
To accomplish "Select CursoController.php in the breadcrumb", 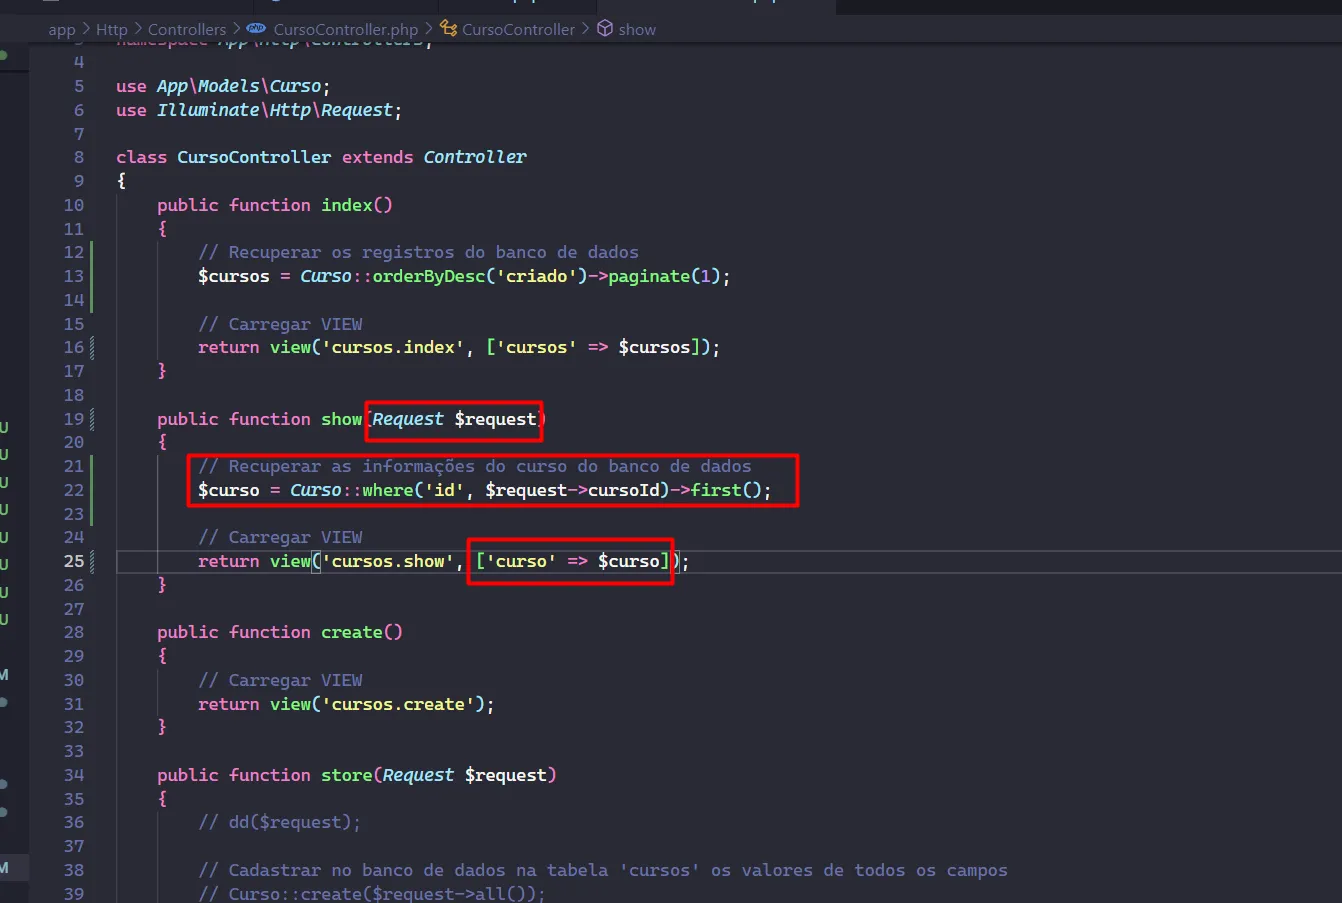I will click(346, 30).
